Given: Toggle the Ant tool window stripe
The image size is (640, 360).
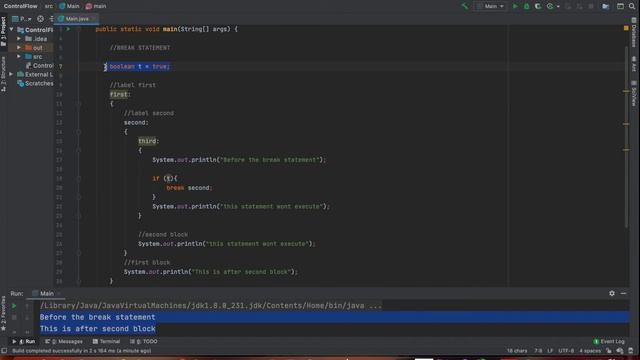Looking at the screenshot, I should point(634,64).
